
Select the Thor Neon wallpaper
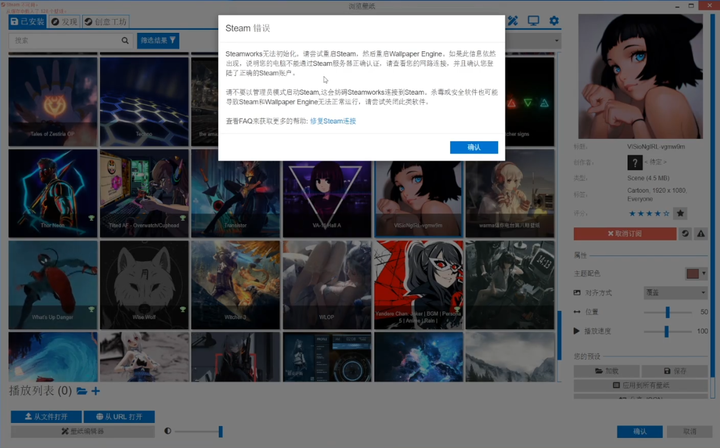[53, 193]
